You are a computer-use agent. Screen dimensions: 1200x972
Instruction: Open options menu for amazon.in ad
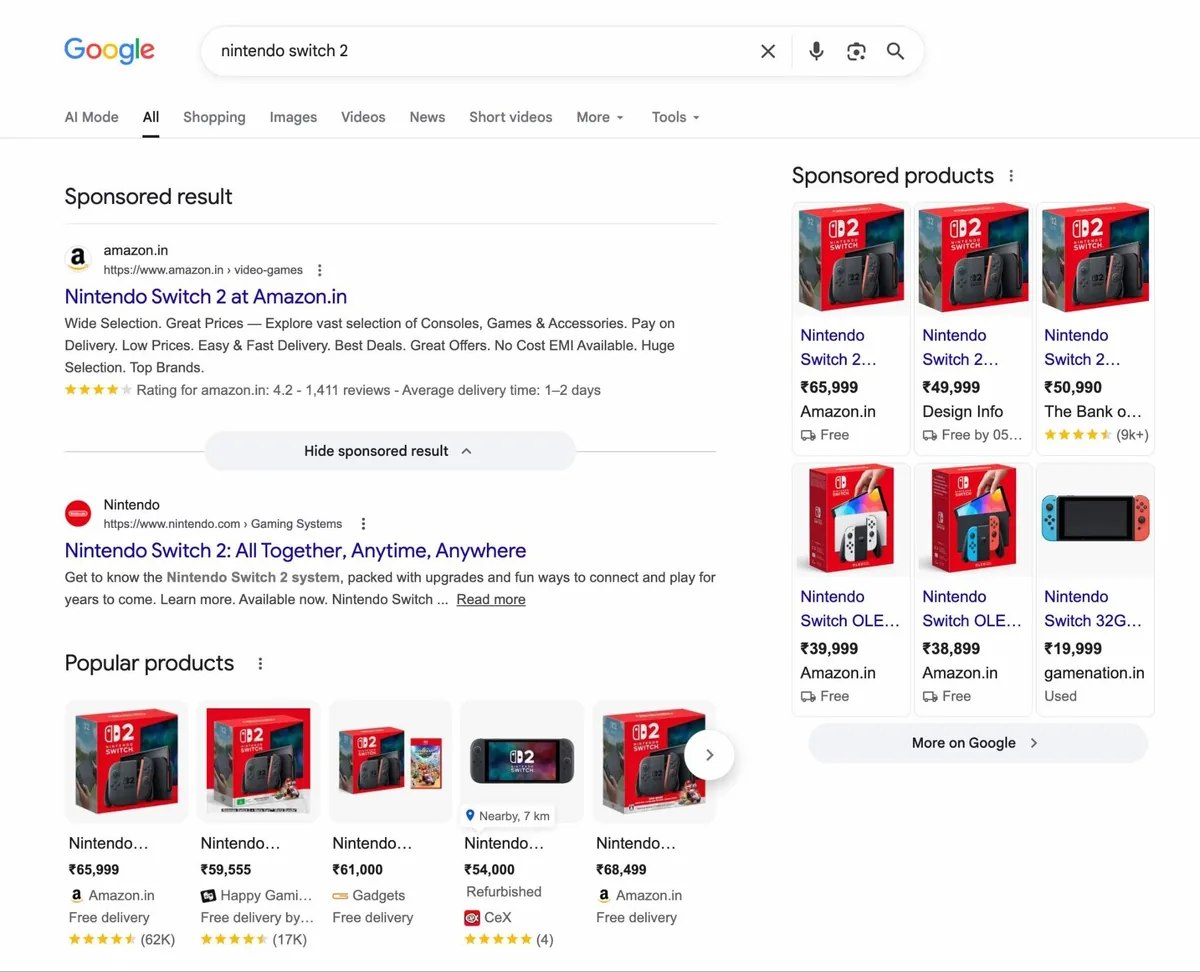tap(320, 270)
